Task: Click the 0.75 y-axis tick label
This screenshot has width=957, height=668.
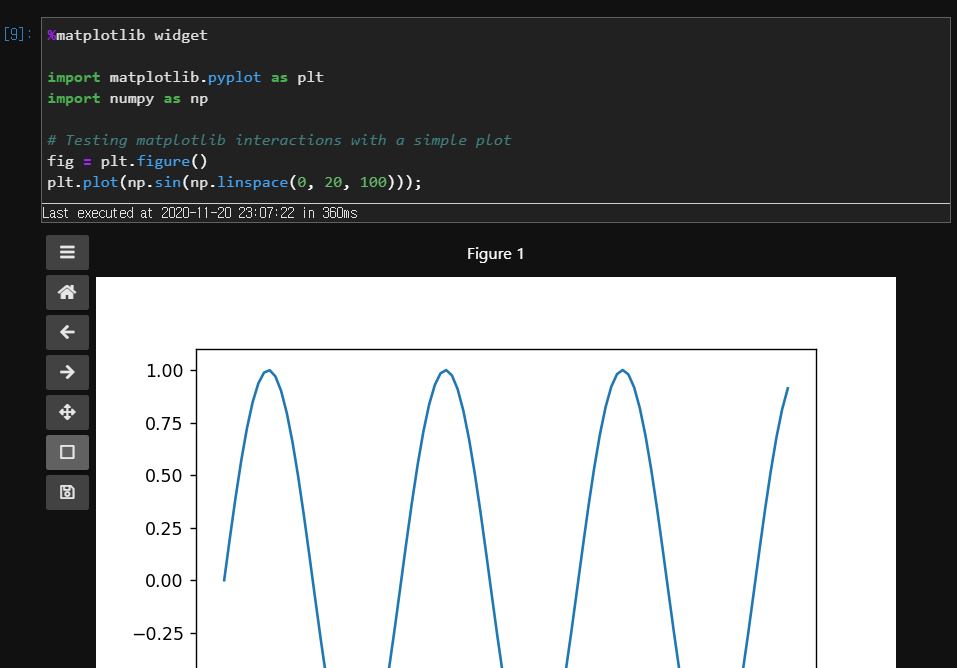Action: tap(164, 423)
